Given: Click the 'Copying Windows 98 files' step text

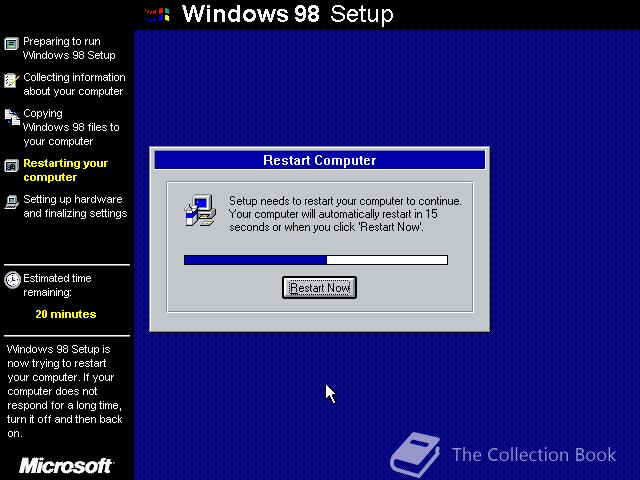Looking at the screenshot, I should pyautogui.click(x=71, y=127).
